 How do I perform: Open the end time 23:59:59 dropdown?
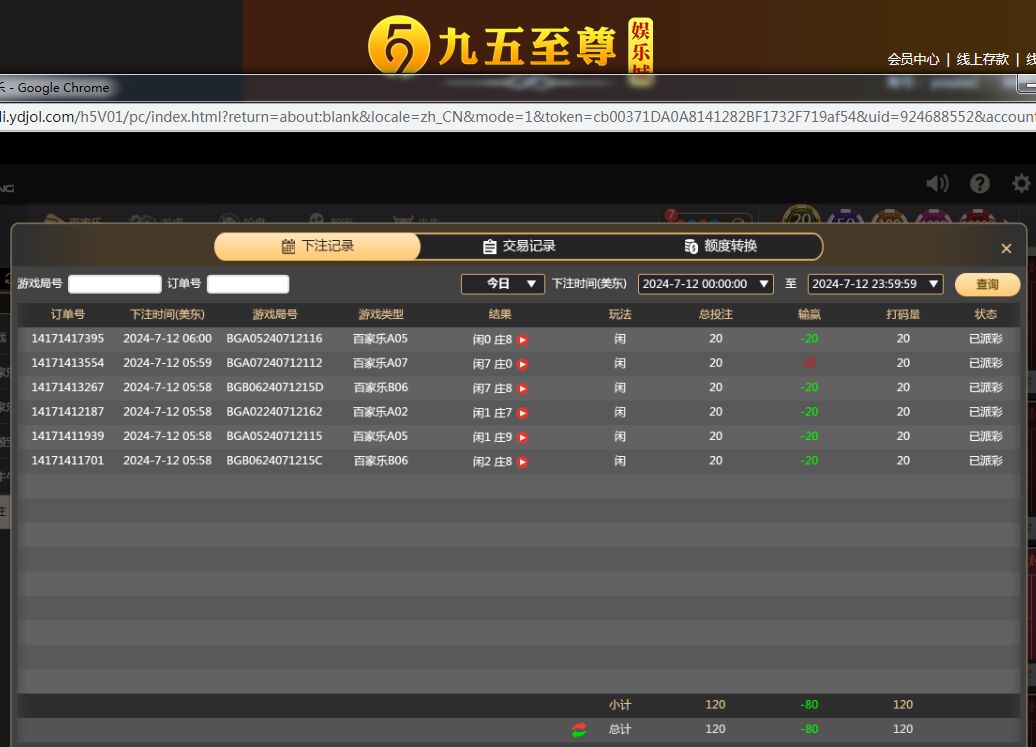click(875, 284)
